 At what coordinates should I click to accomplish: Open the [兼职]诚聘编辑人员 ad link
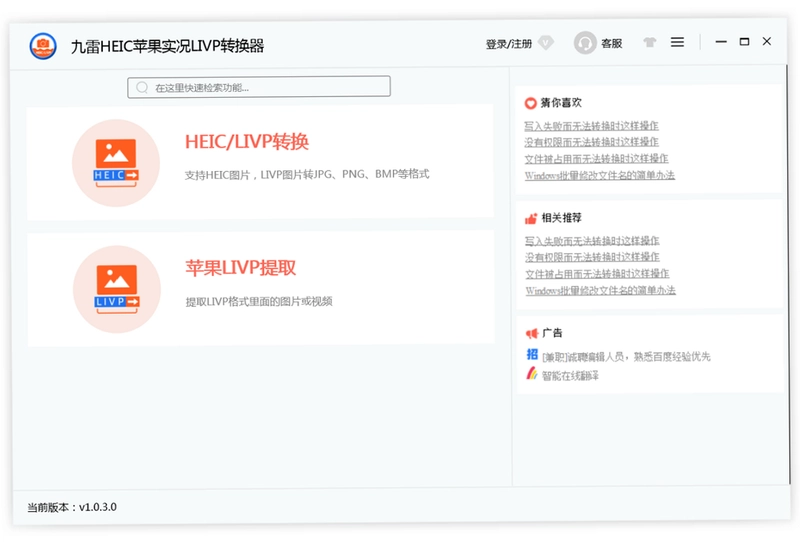tap(626, 357)
